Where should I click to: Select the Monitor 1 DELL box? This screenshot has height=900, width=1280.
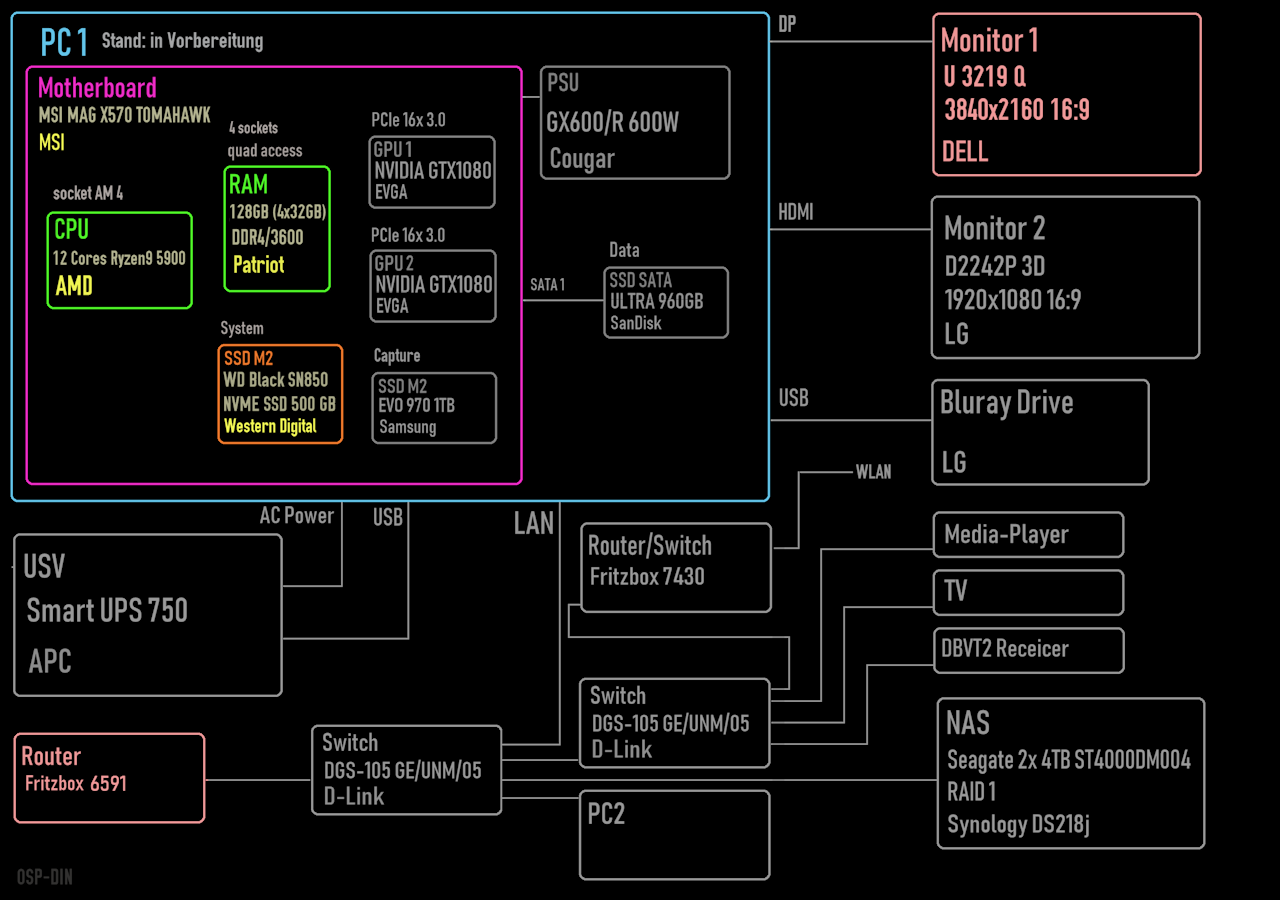click(x=1067, y=95)
